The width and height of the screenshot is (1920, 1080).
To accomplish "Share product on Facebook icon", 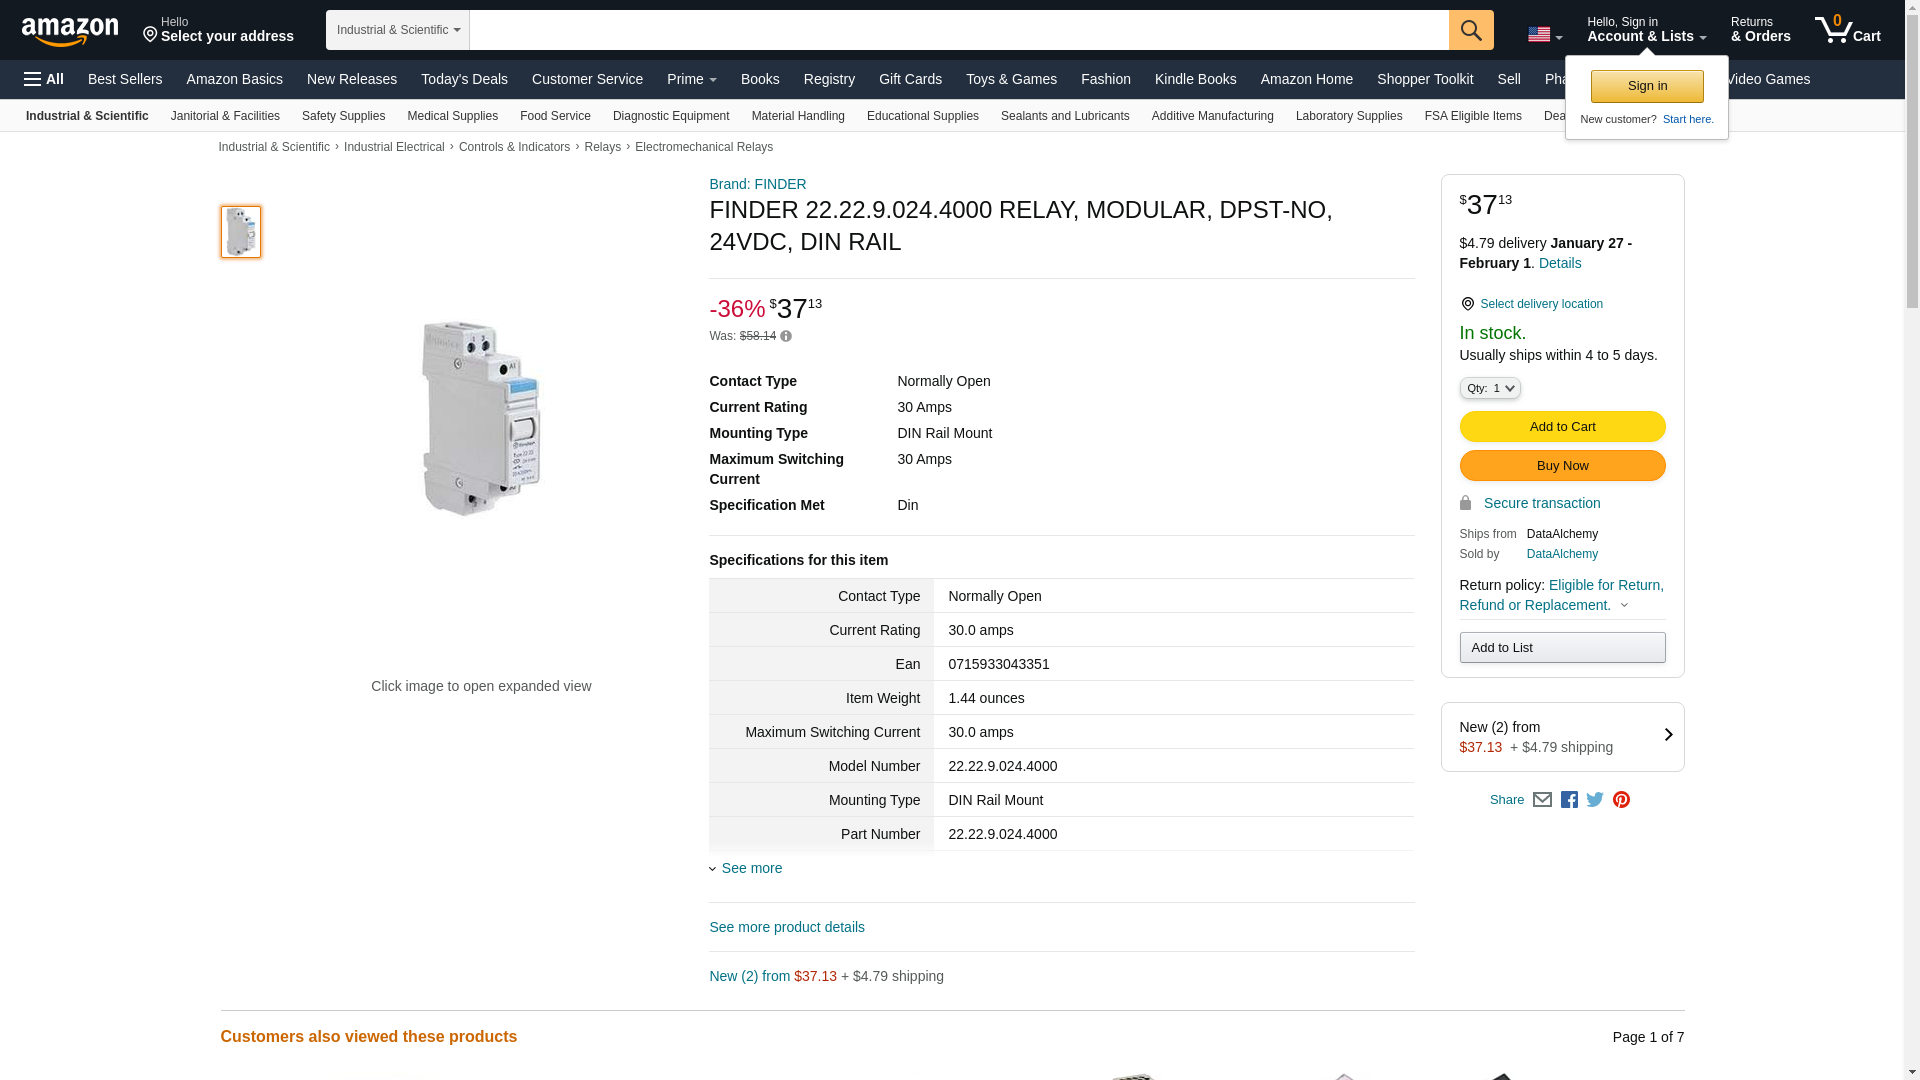I will (x=1569, y=800).
